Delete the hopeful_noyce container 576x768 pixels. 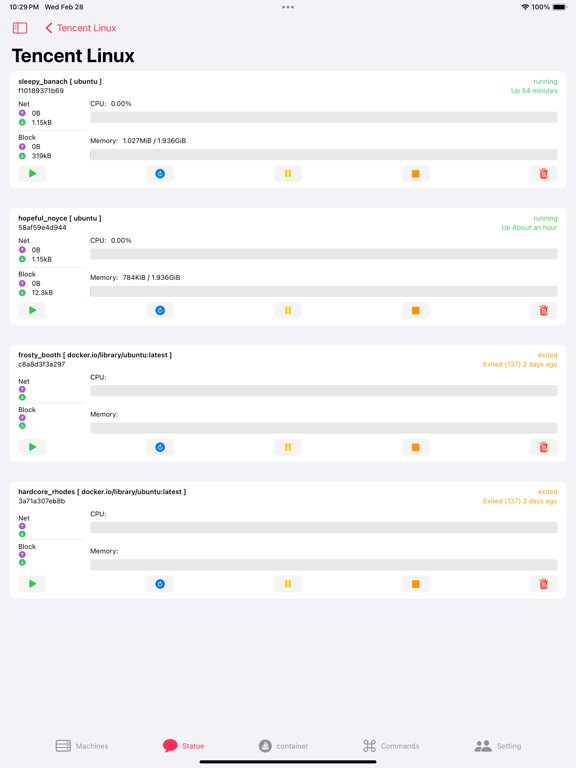point(544,310)
